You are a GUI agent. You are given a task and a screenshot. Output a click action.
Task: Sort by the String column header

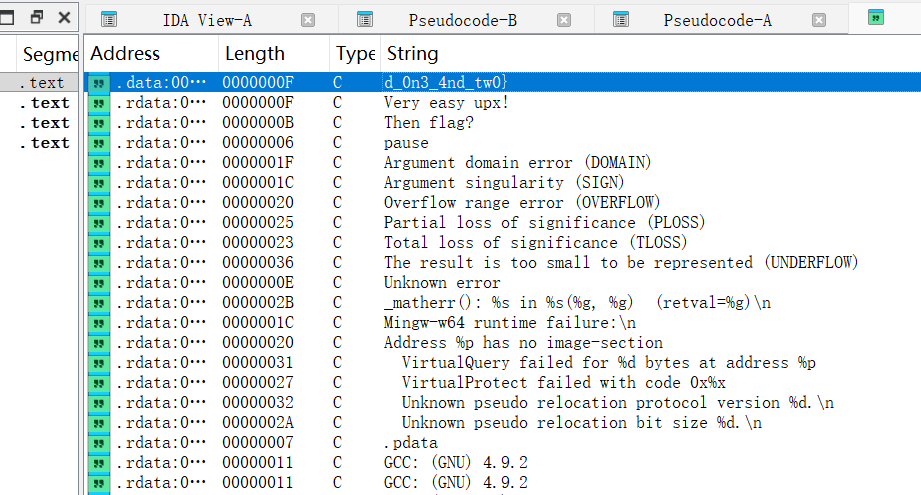click(x=412, y=54)
